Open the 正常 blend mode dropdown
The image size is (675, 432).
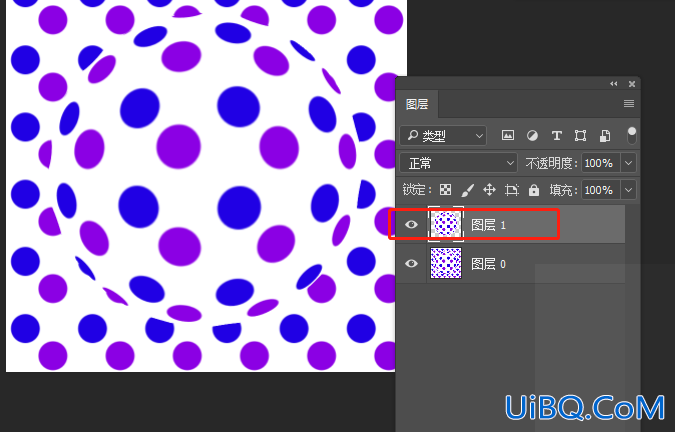(x=458, y=163)
